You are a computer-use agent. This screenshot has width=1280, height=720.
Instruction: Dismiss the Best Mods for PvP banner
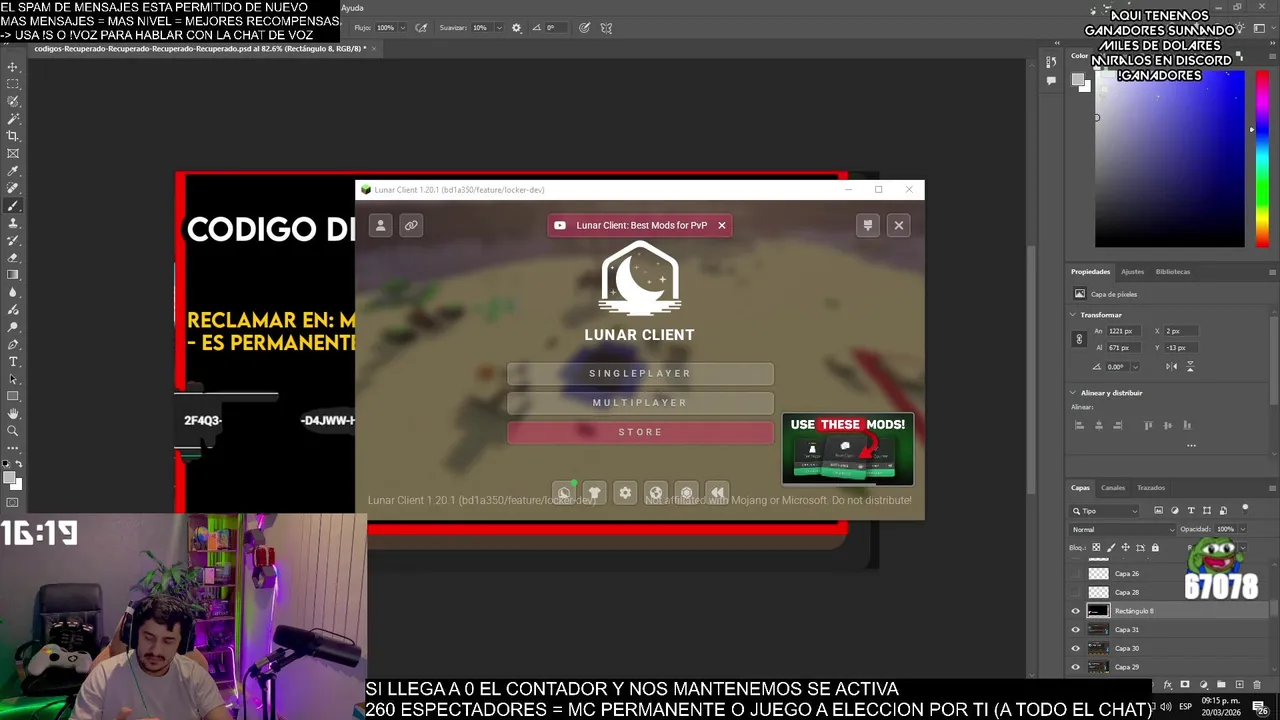pyautogui.click(x=721, y=225)
